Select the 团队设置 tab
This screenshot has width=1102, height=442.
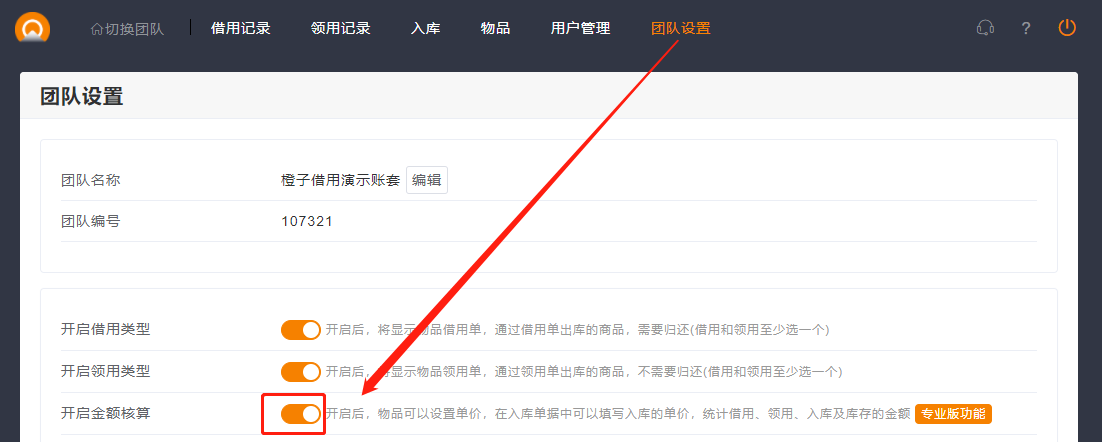(681, 28)
